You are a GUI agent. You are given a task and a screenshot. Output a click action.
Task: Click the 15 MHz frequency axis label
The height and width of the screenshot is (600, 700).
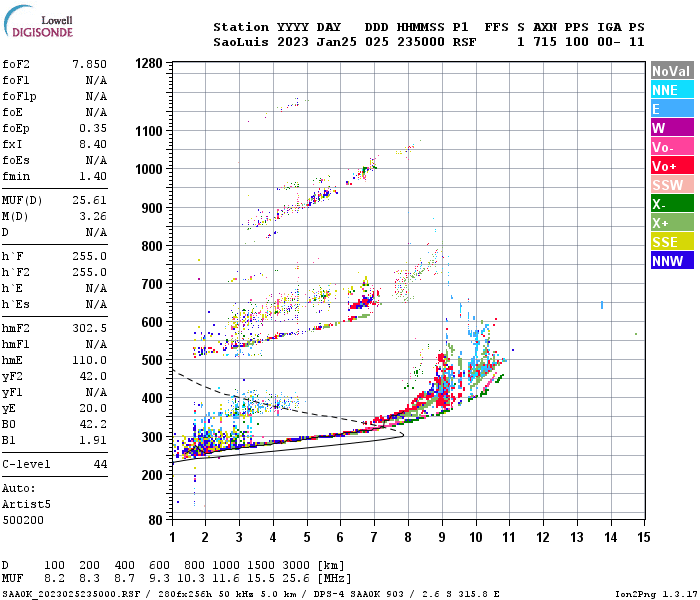tap(643, 537)
